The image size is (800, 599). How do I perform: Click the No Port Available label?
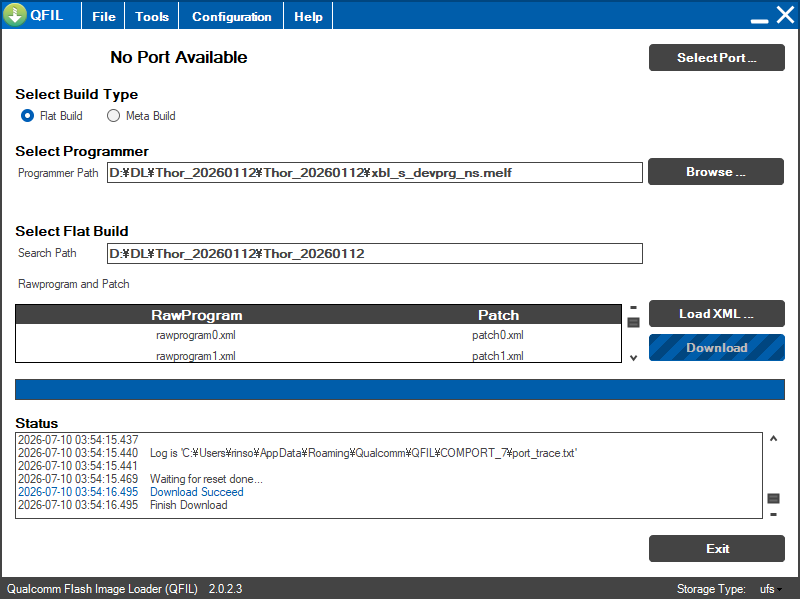tap(179, 57)
